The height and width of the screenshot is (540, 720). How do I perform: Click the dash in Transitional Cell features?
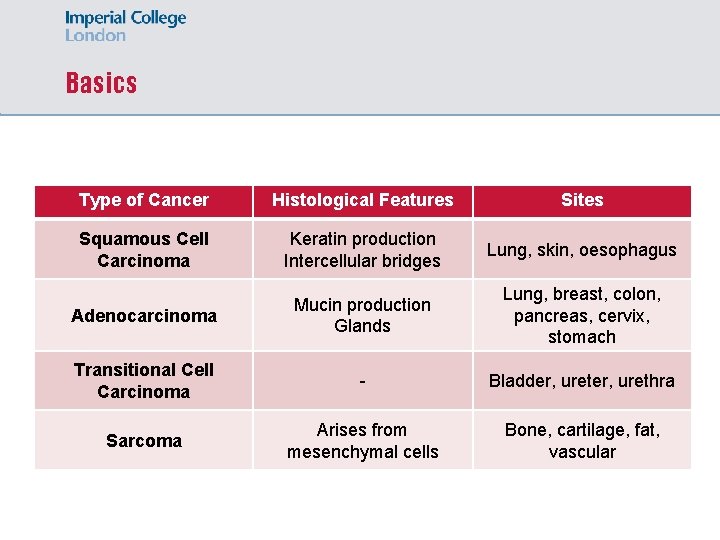363,381
